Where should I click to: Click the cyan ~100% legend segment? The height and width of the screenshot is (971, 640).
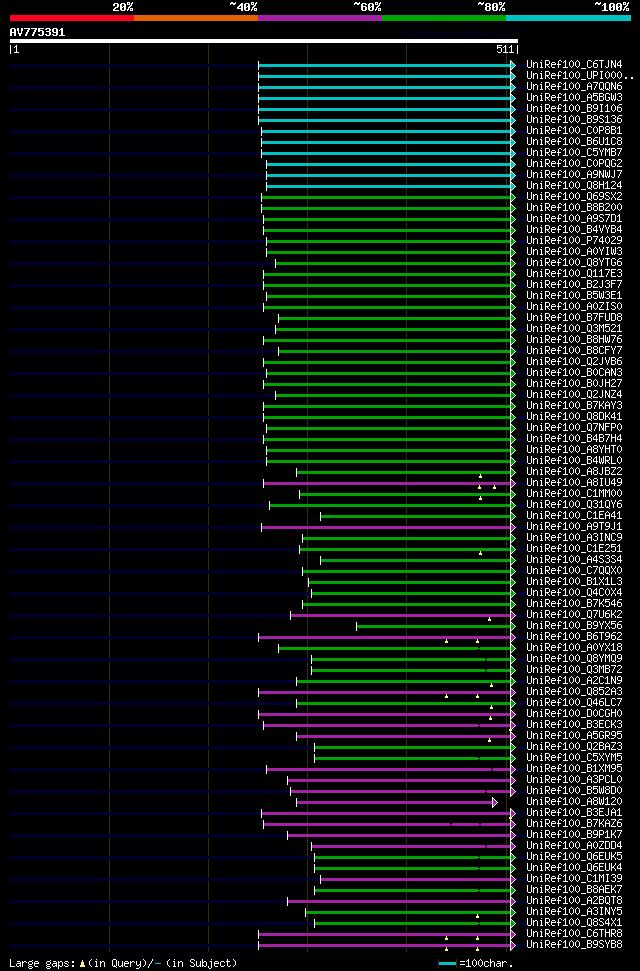tap(568, 18)
